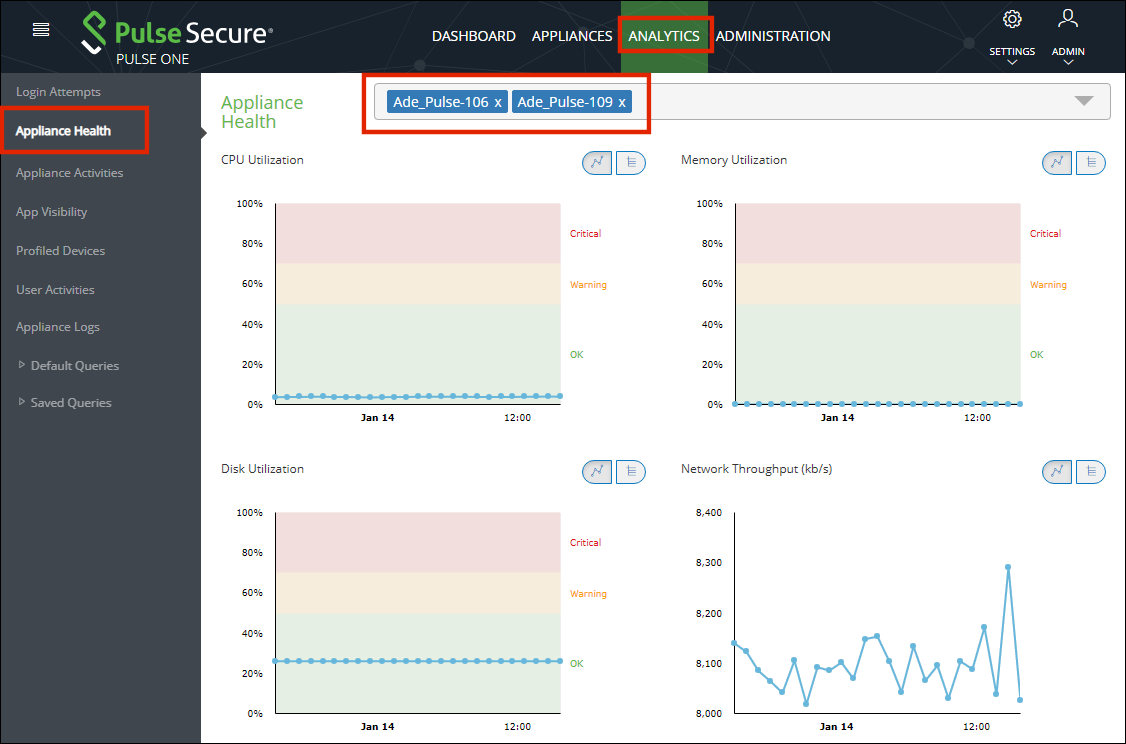
Task: Remove Ade_Pulse-106 from appliance filter
Action: pos(498,102)
